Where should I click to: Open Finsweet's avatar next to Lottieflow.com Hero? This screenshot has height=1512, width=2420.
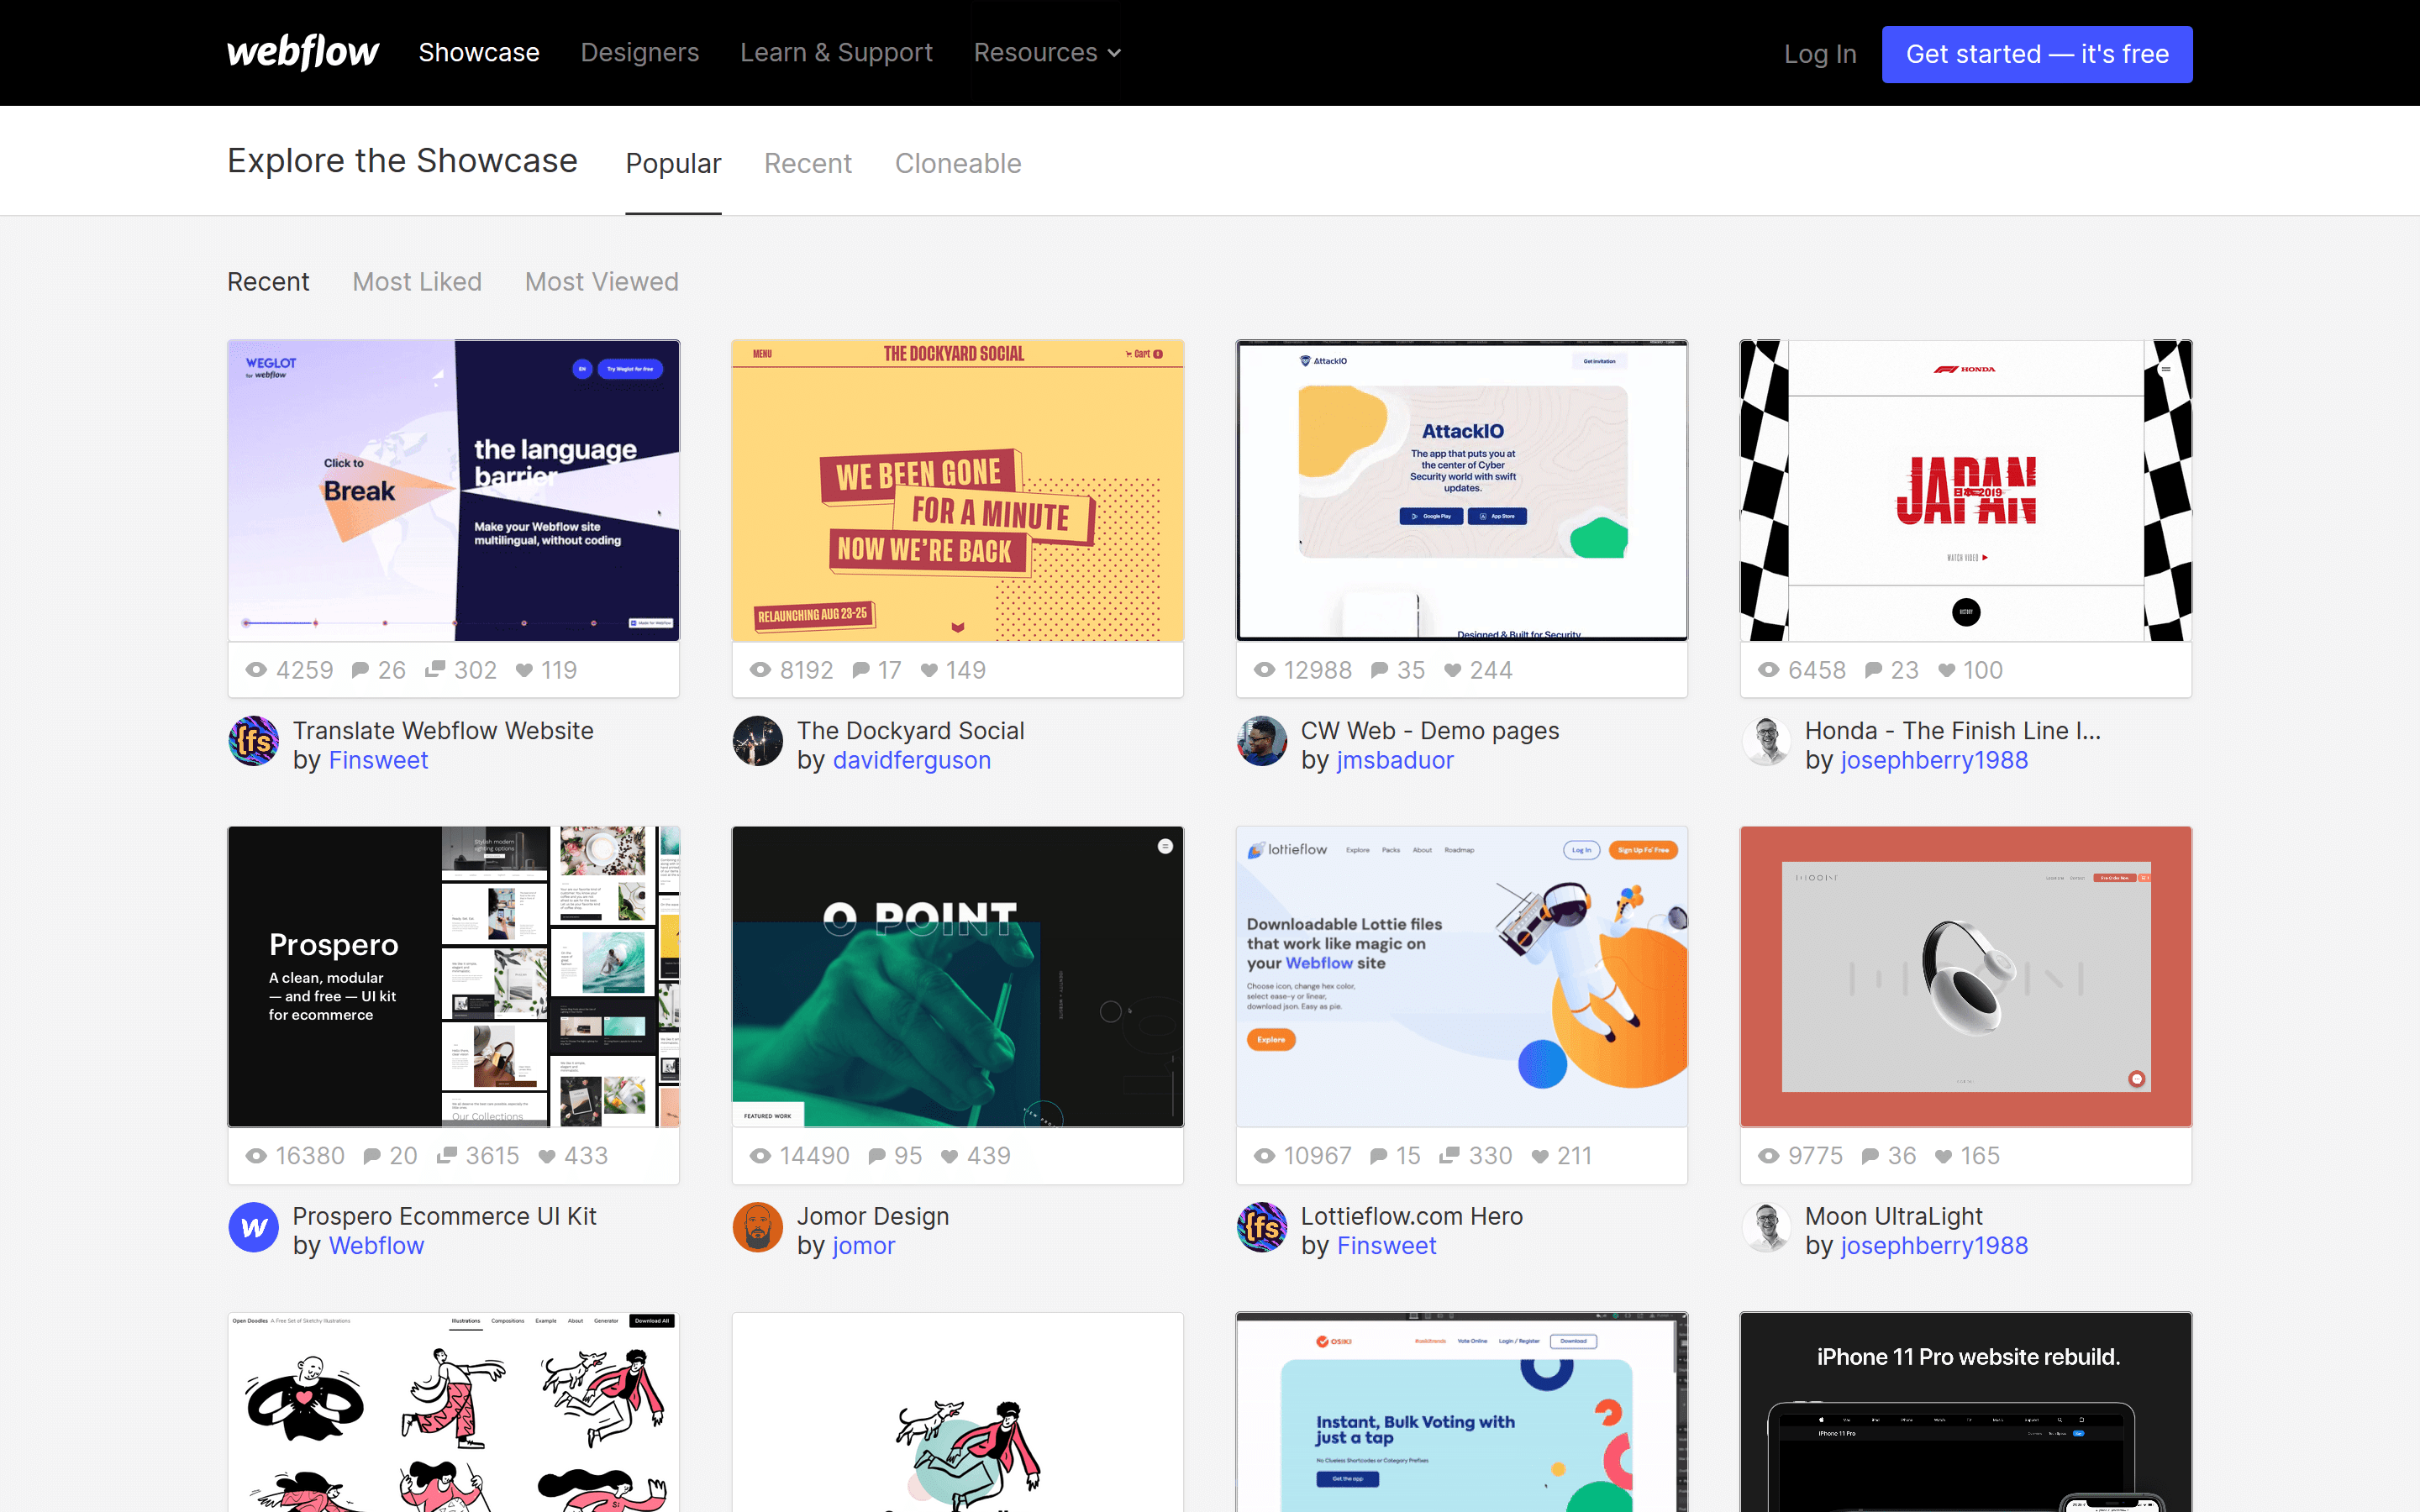pyautogui.click(x=1263, y=1228)
